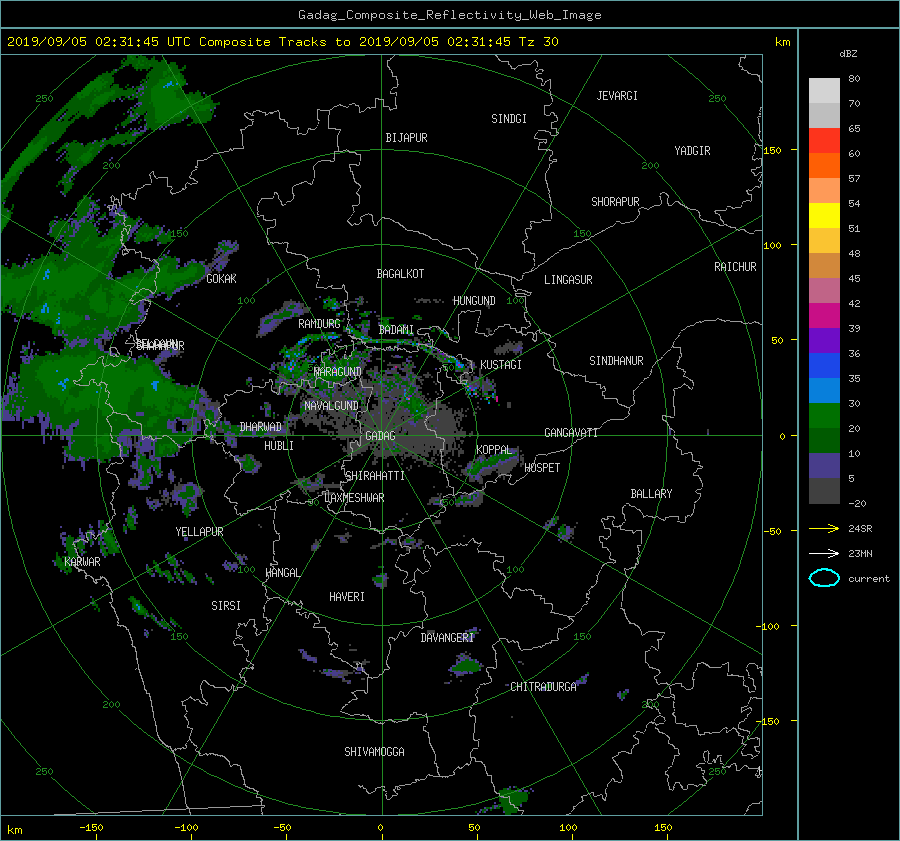
Task: Select the NARAGUND label
Action: point(338,372)
